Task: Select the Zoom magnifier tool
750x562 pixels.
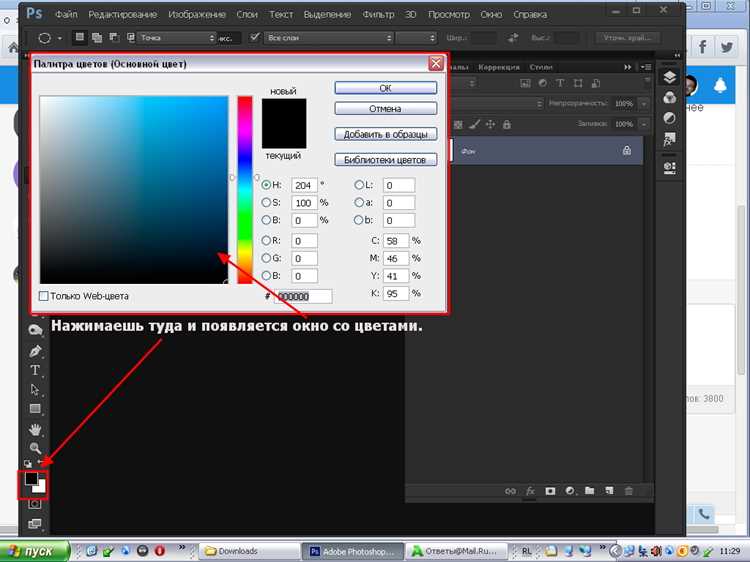Action: pos(35,448)
